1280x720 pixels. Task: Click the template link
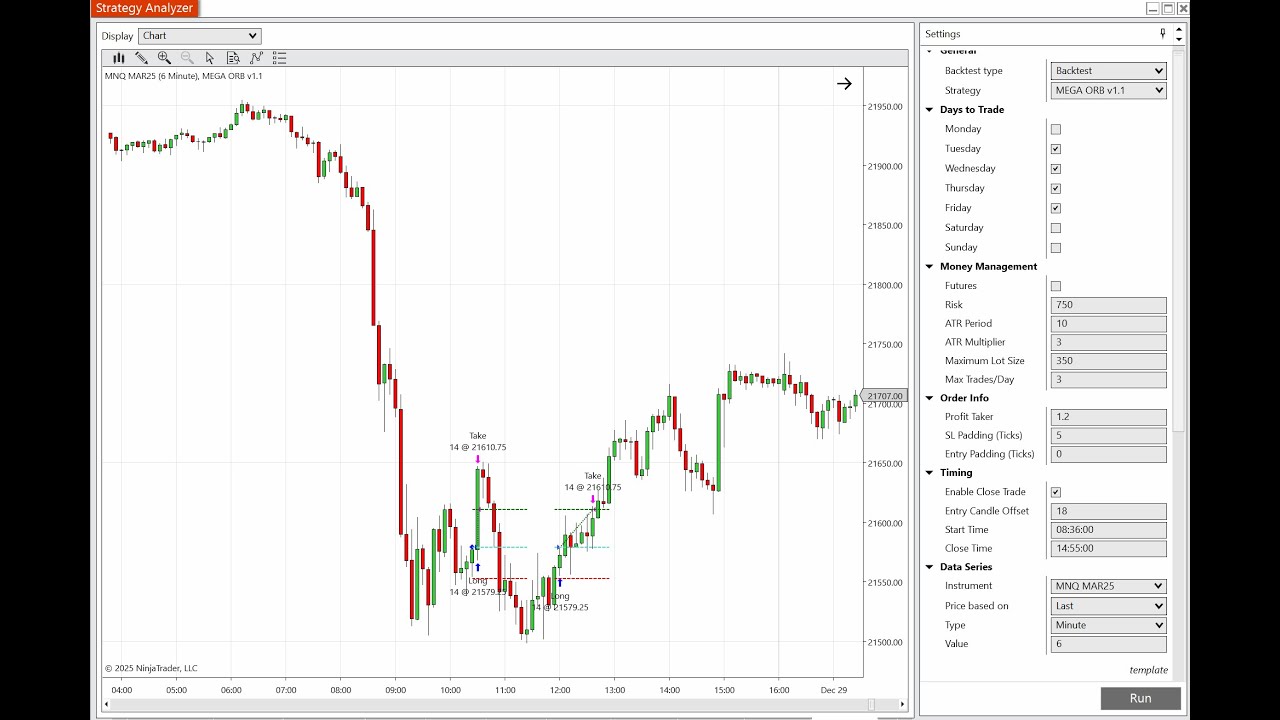click(x=1149, y=670)
